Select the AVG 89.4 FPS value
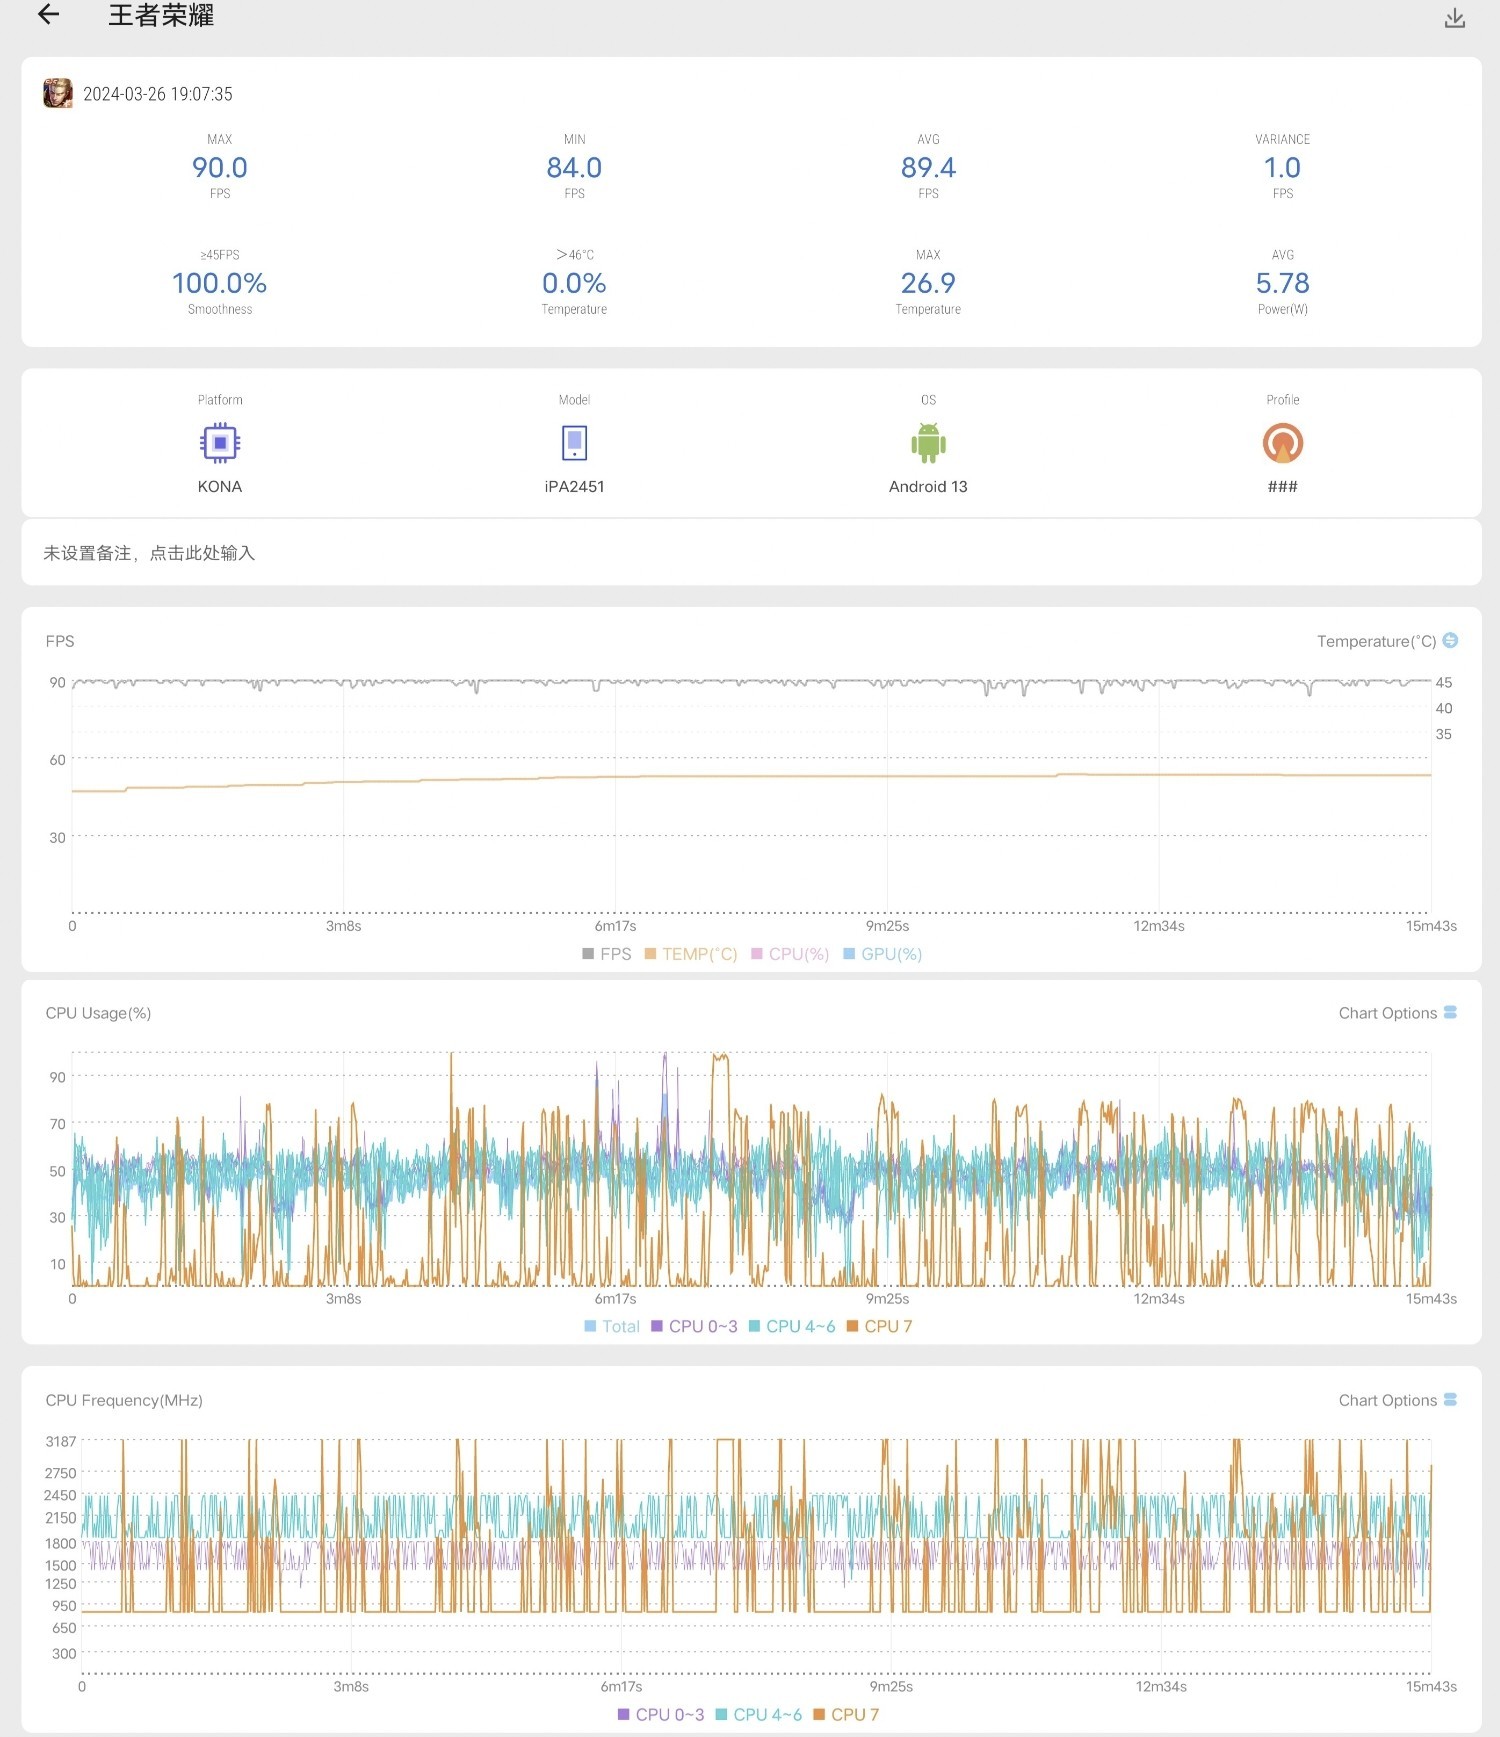 click(x=928, y=167)
